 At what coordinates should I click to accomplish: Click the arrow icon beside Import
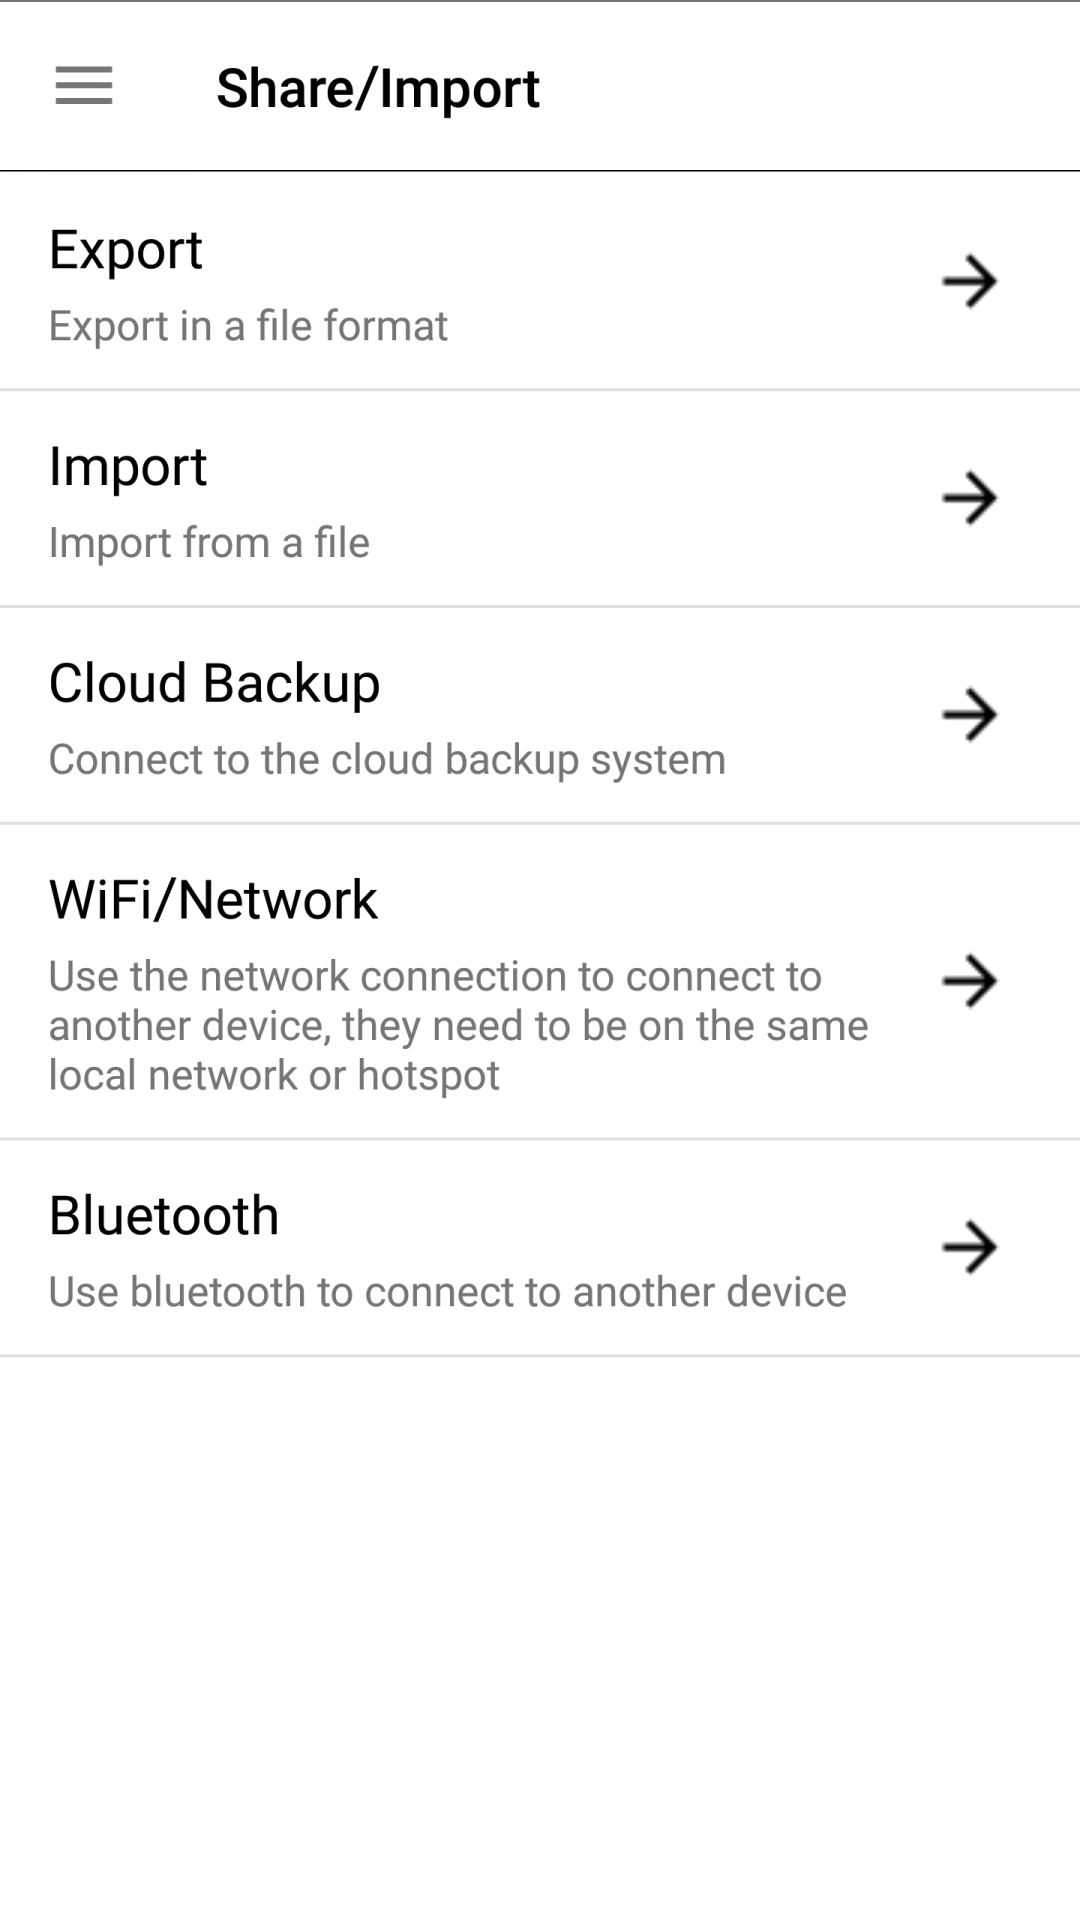[969, 498]
